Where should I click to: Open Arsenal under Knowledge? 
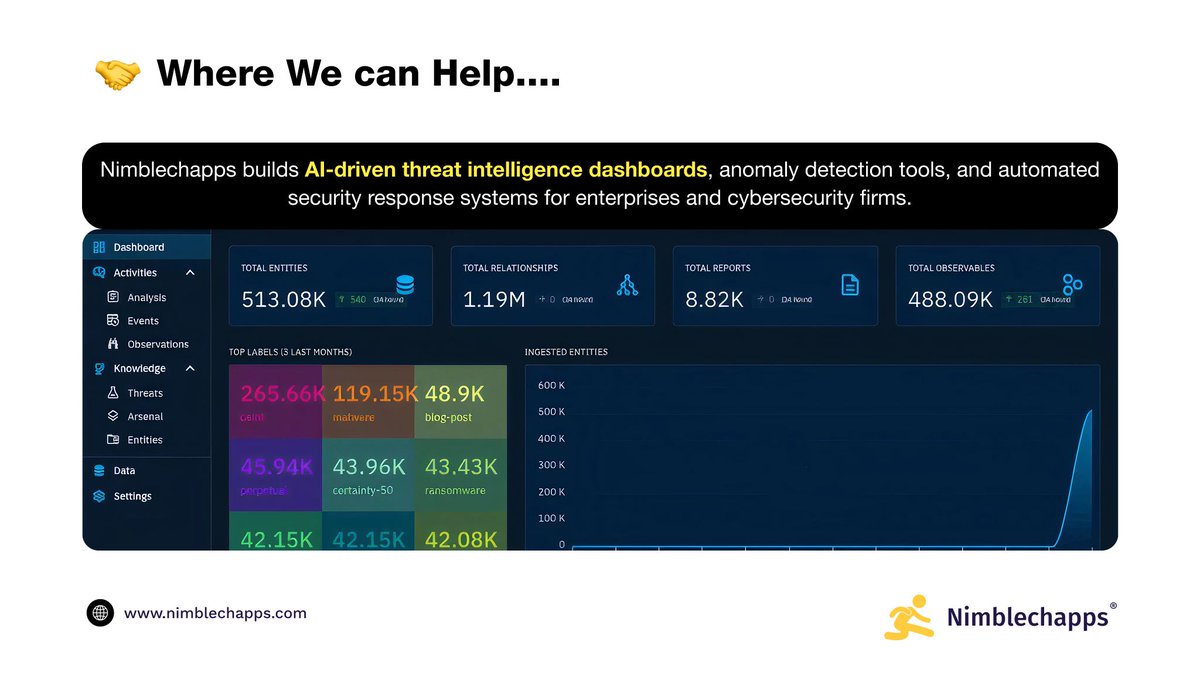(145, 416)
